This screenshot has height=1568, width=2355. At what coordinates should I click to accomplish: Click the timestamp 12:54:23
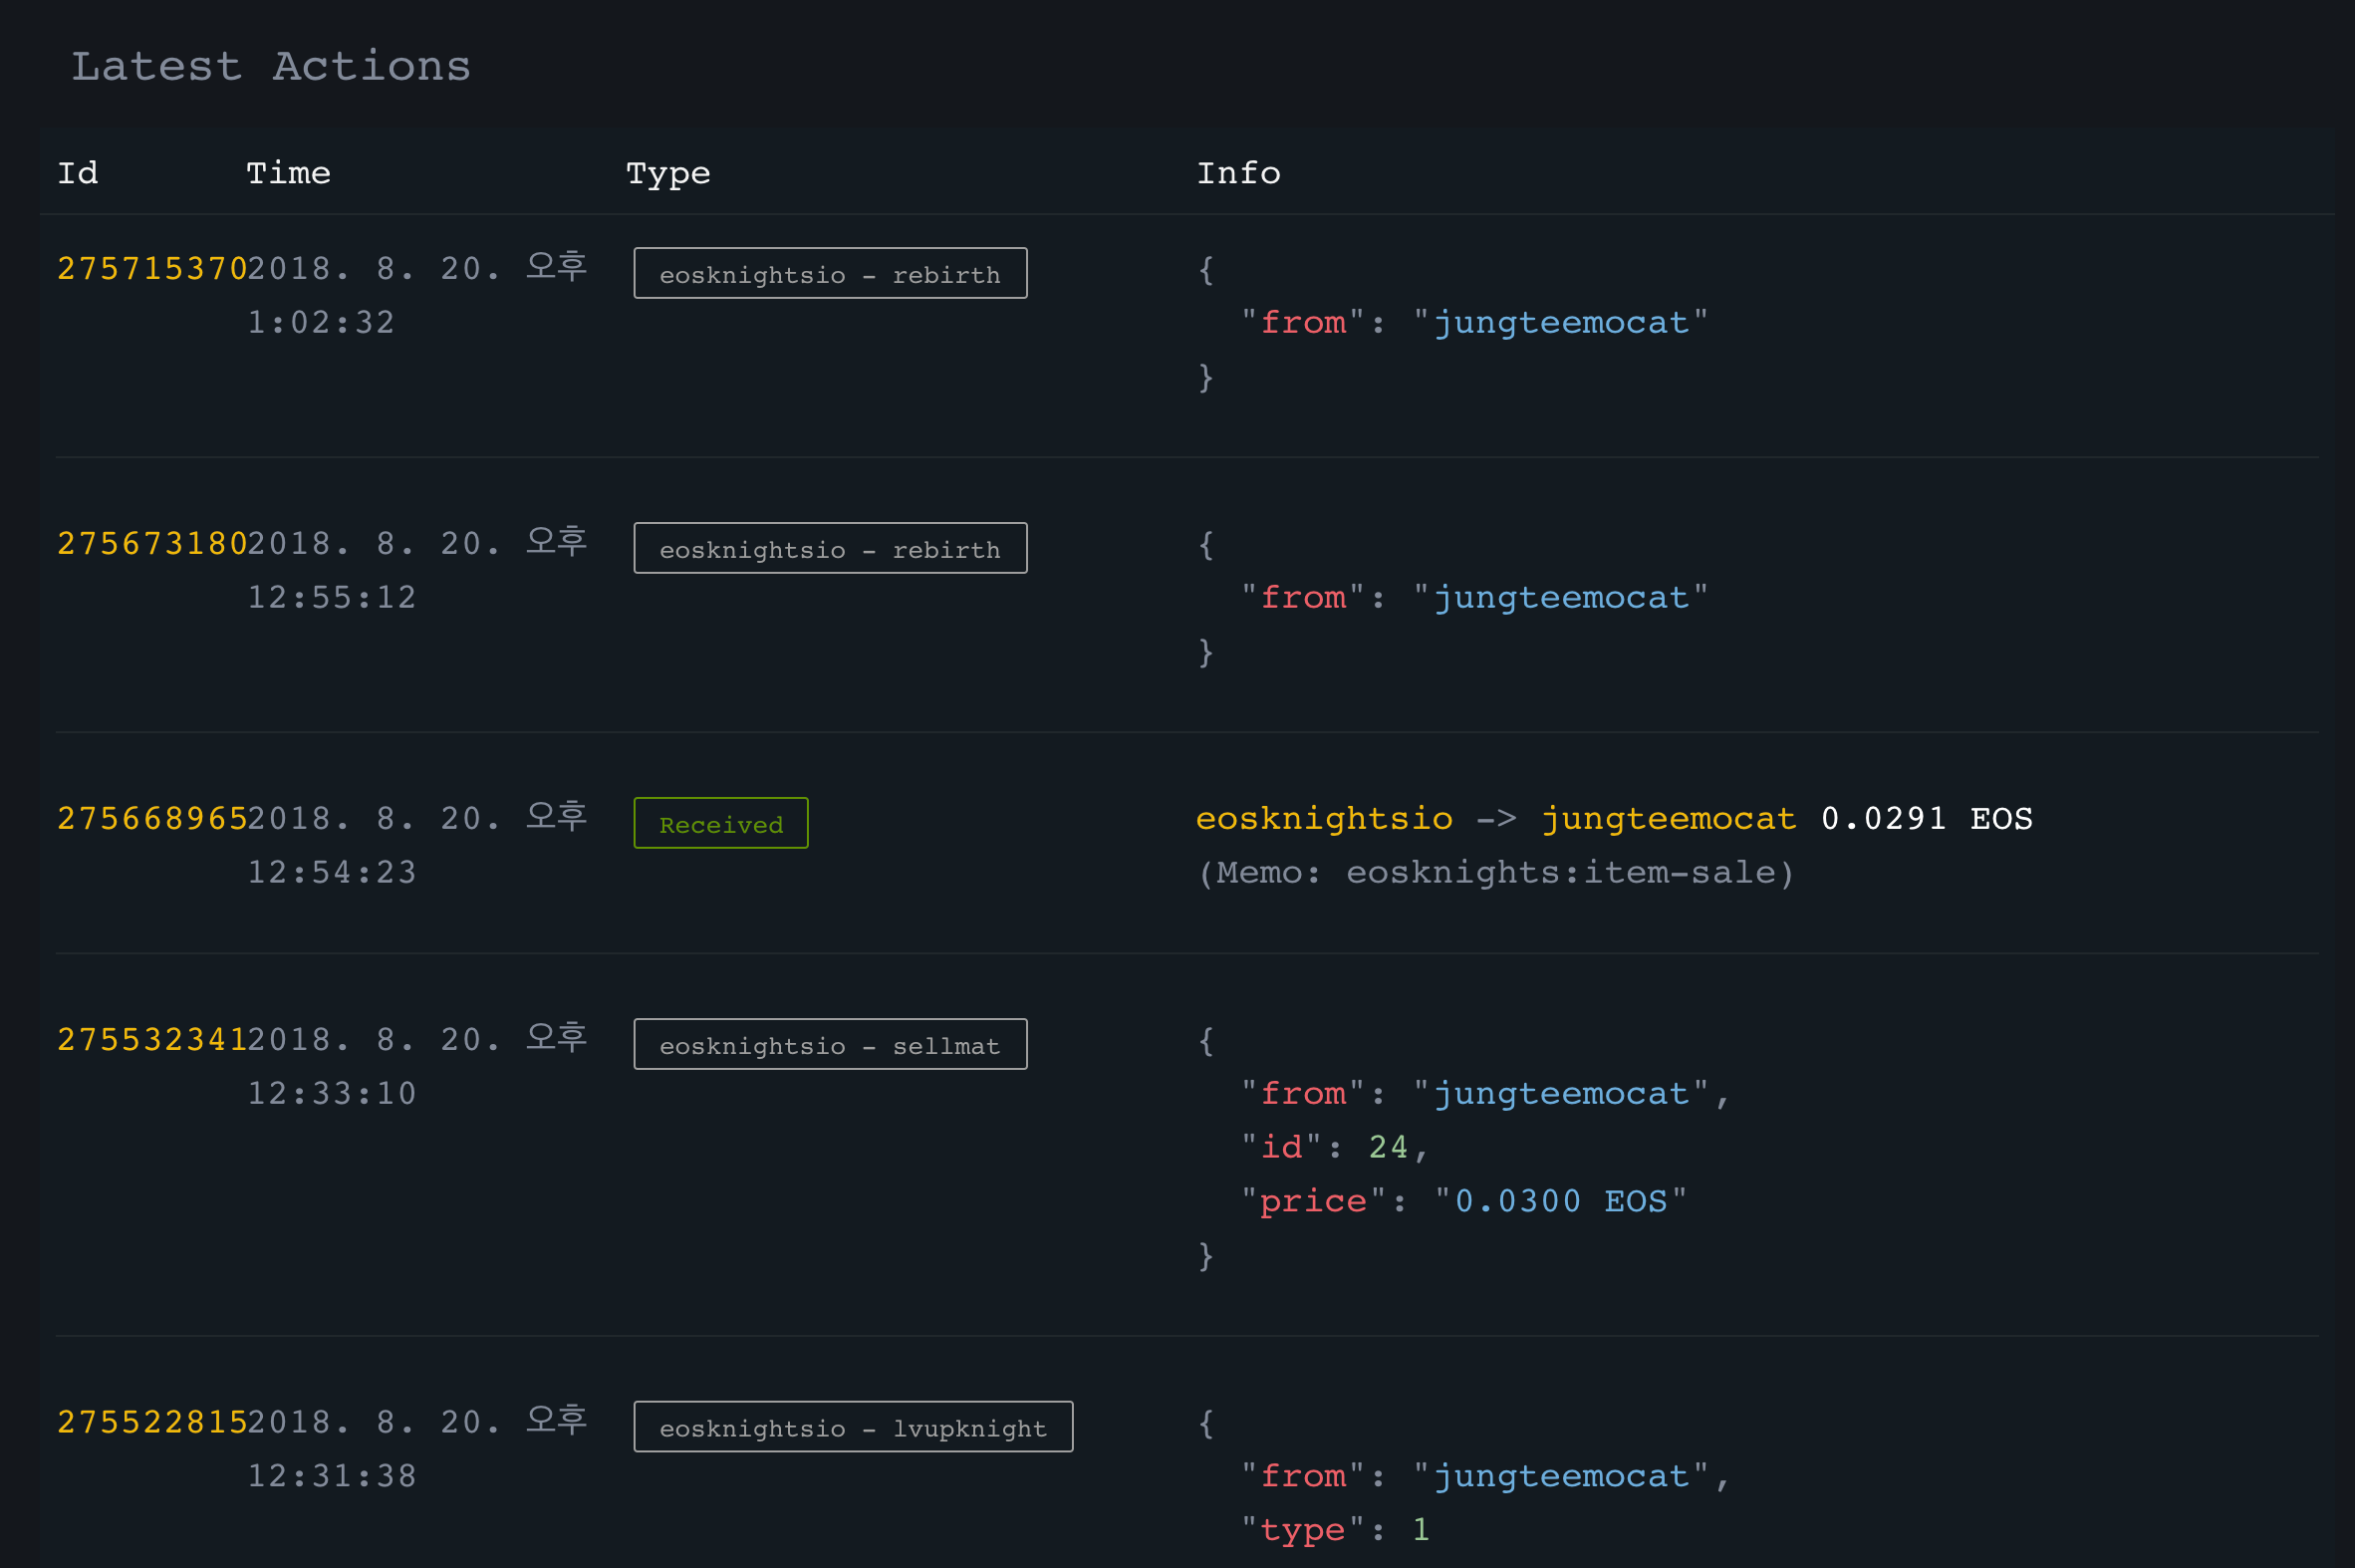pyautogui.click(x=332, y=873)
